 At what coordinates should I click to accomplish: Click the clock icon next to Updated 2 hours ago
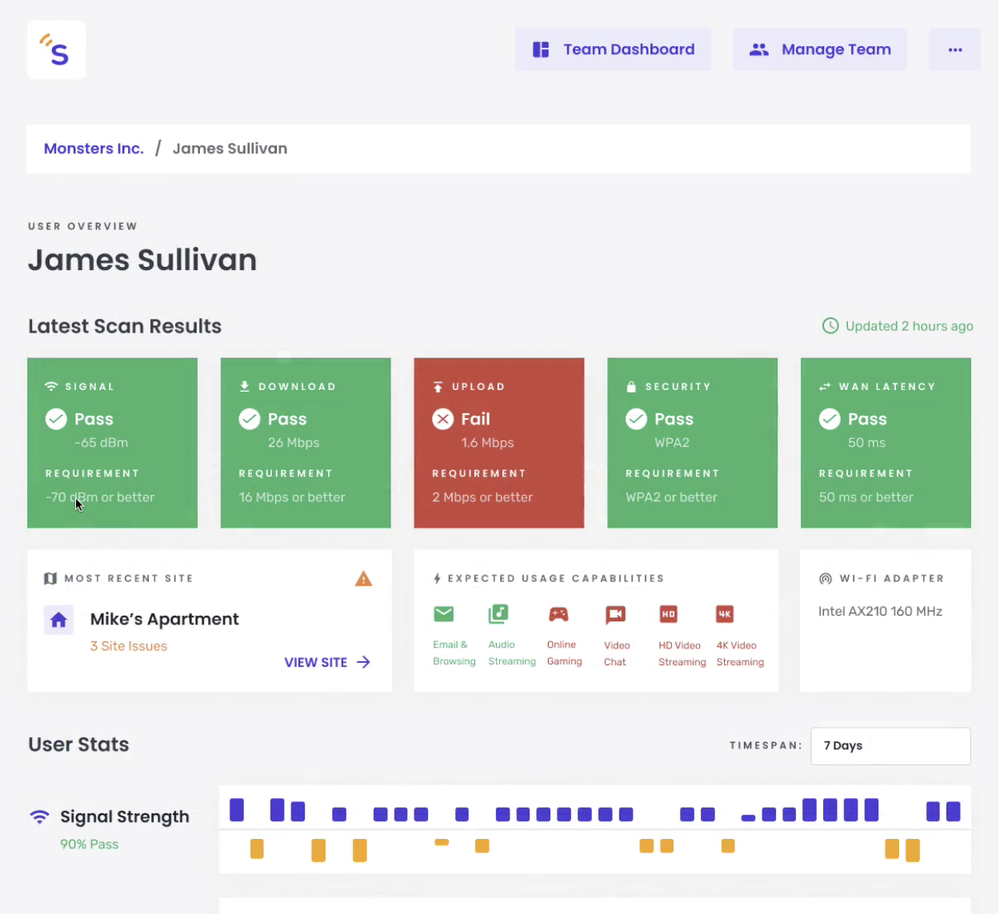830,326
